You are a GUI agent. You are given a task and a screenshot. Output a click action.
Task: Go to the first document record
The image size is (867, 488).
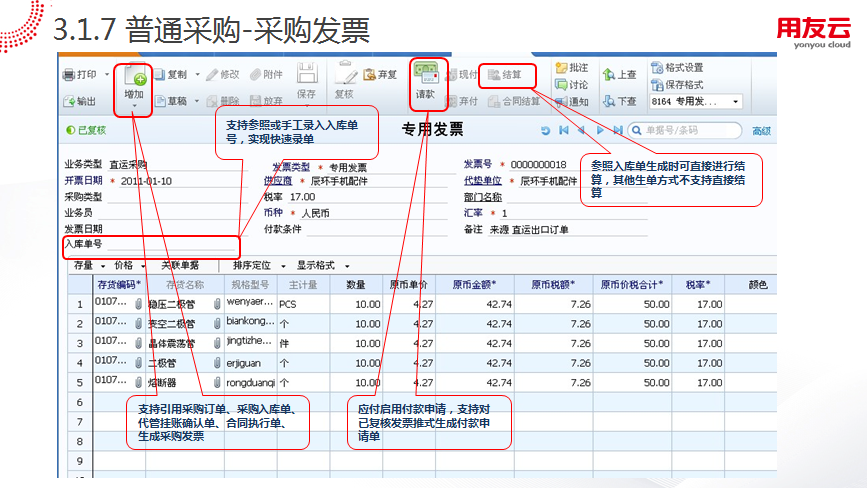click(564, 130)
